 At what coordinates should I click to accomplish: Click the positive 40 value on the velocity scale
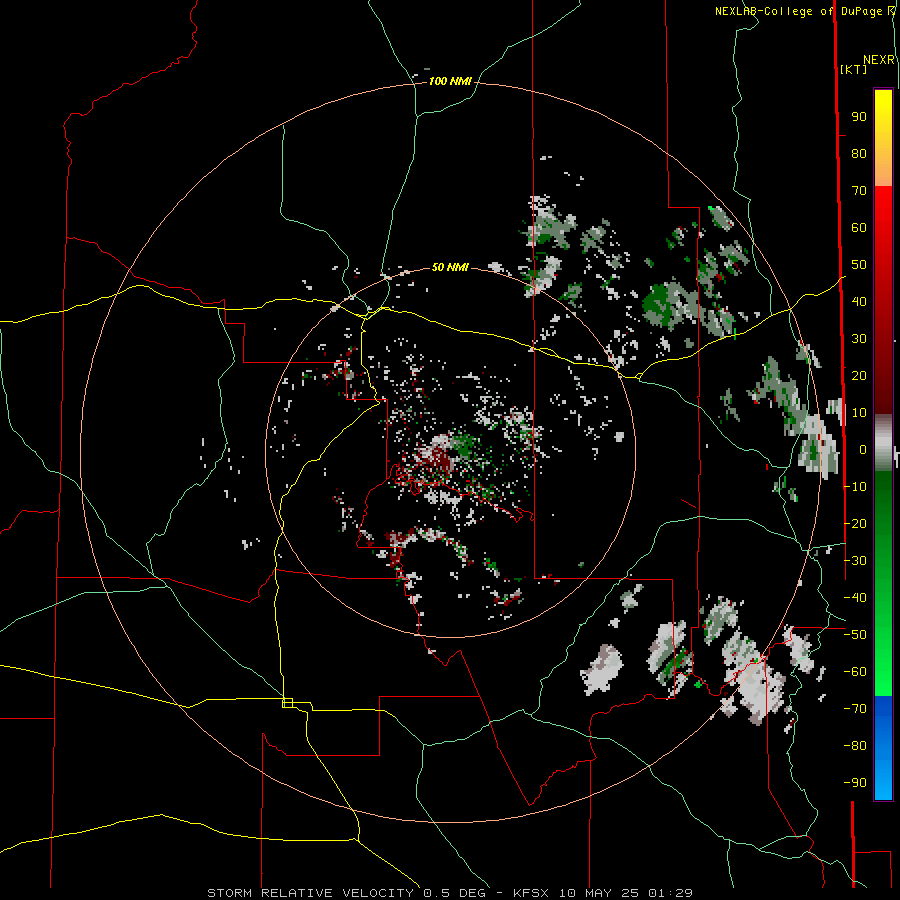click(x=859, y=302)
